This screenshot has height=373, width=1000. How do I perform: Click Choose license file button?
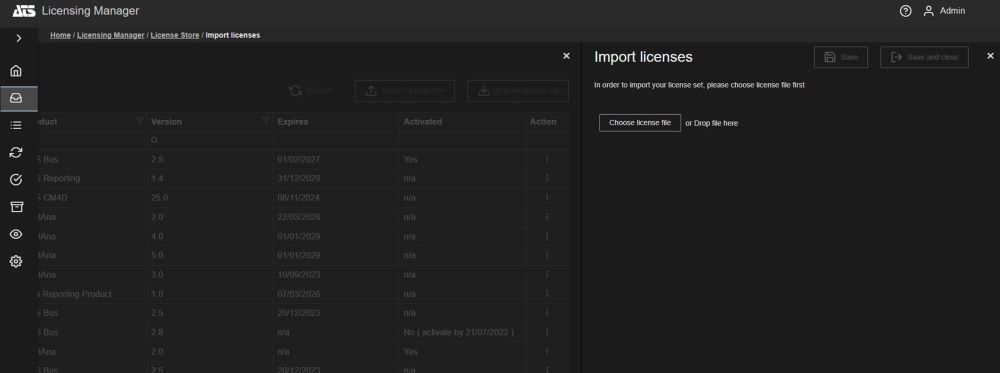(x=640, y=122)
